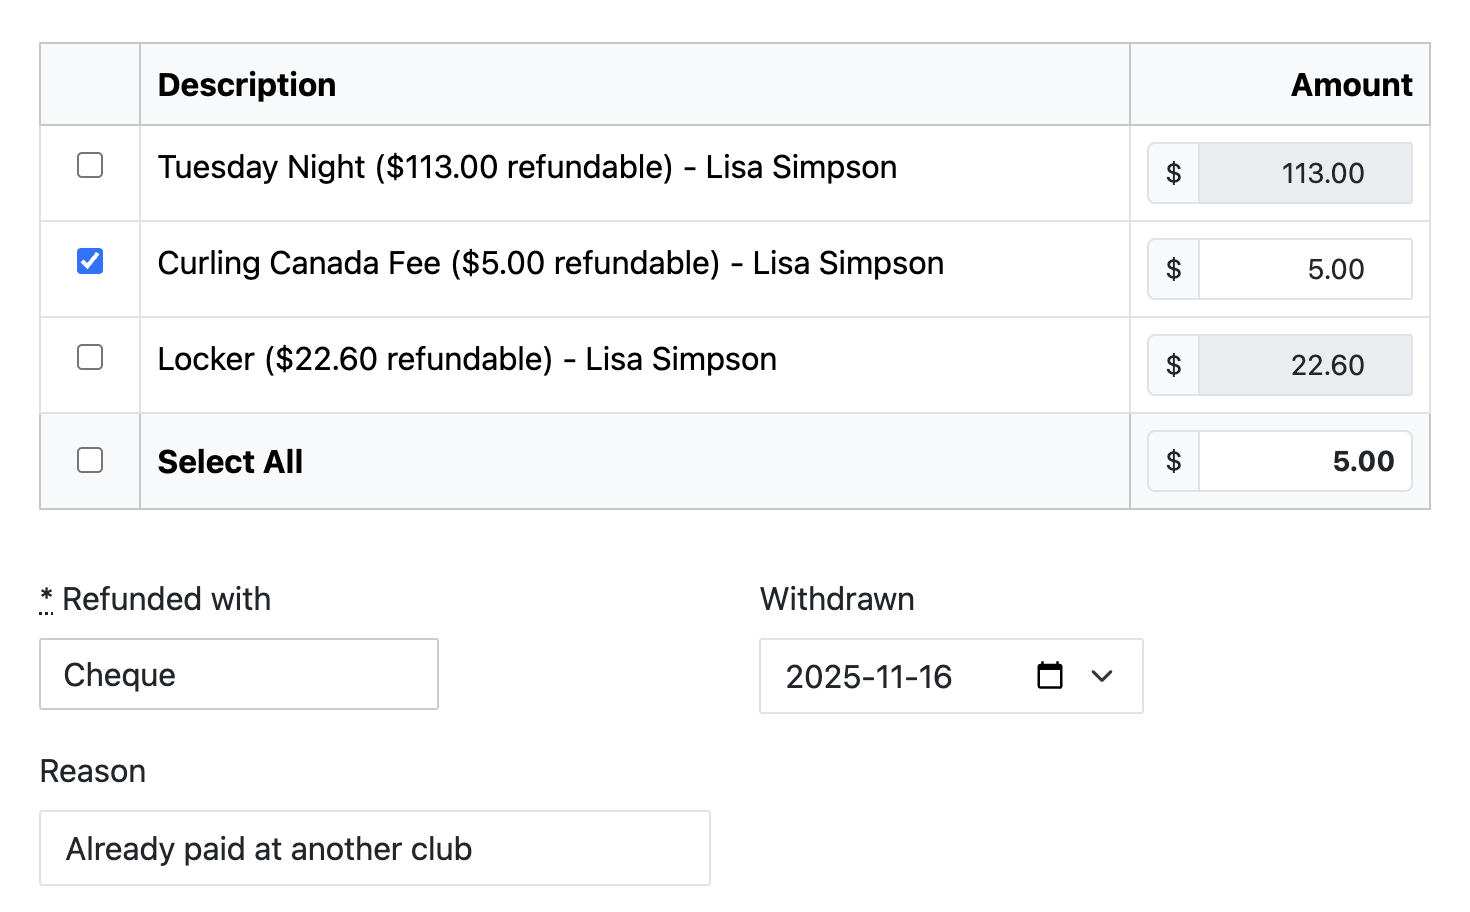Enable the Locker refund checkbox

pyautogui.click(x=89, y=357)
